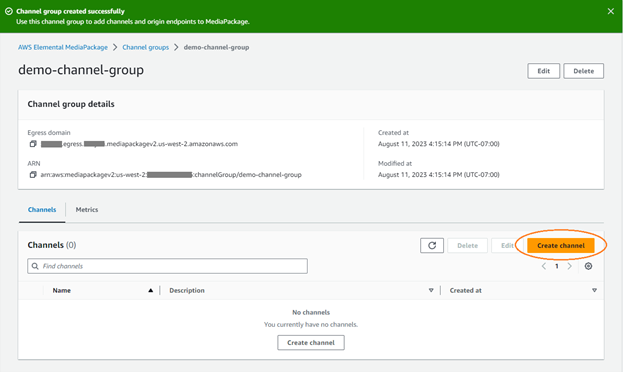Switch to the Metrics tab
The image size is (623, 372).
[x=87, y=209]
